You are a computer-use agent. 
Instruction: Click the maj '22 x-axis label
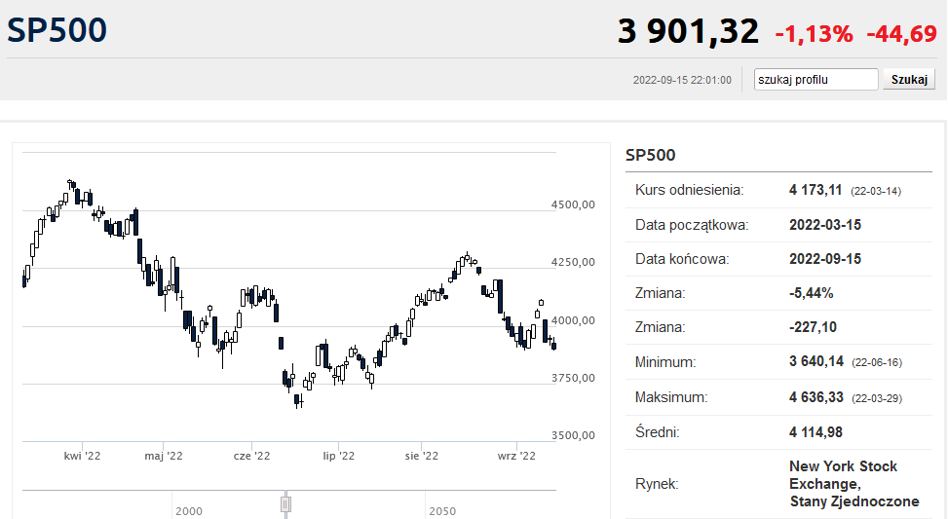click(163, 455)
